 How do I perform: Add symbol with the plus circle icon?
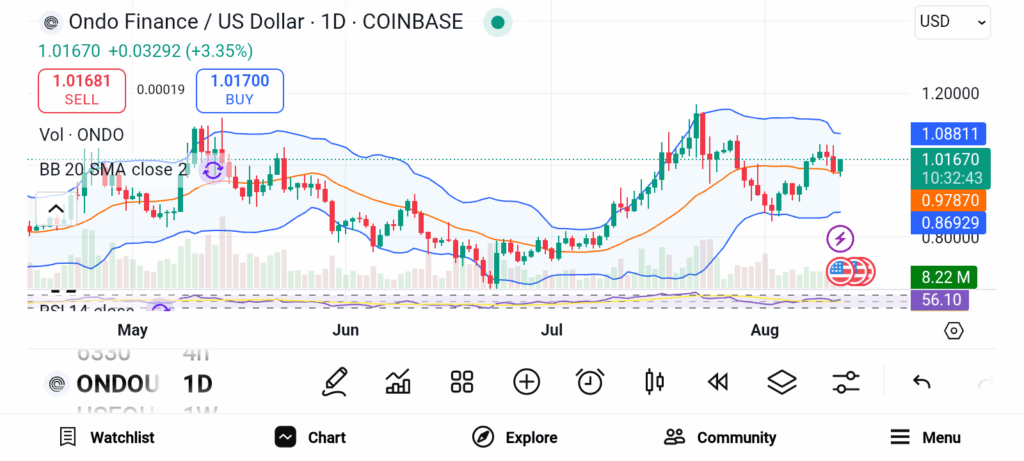click(x=526, y=381)
